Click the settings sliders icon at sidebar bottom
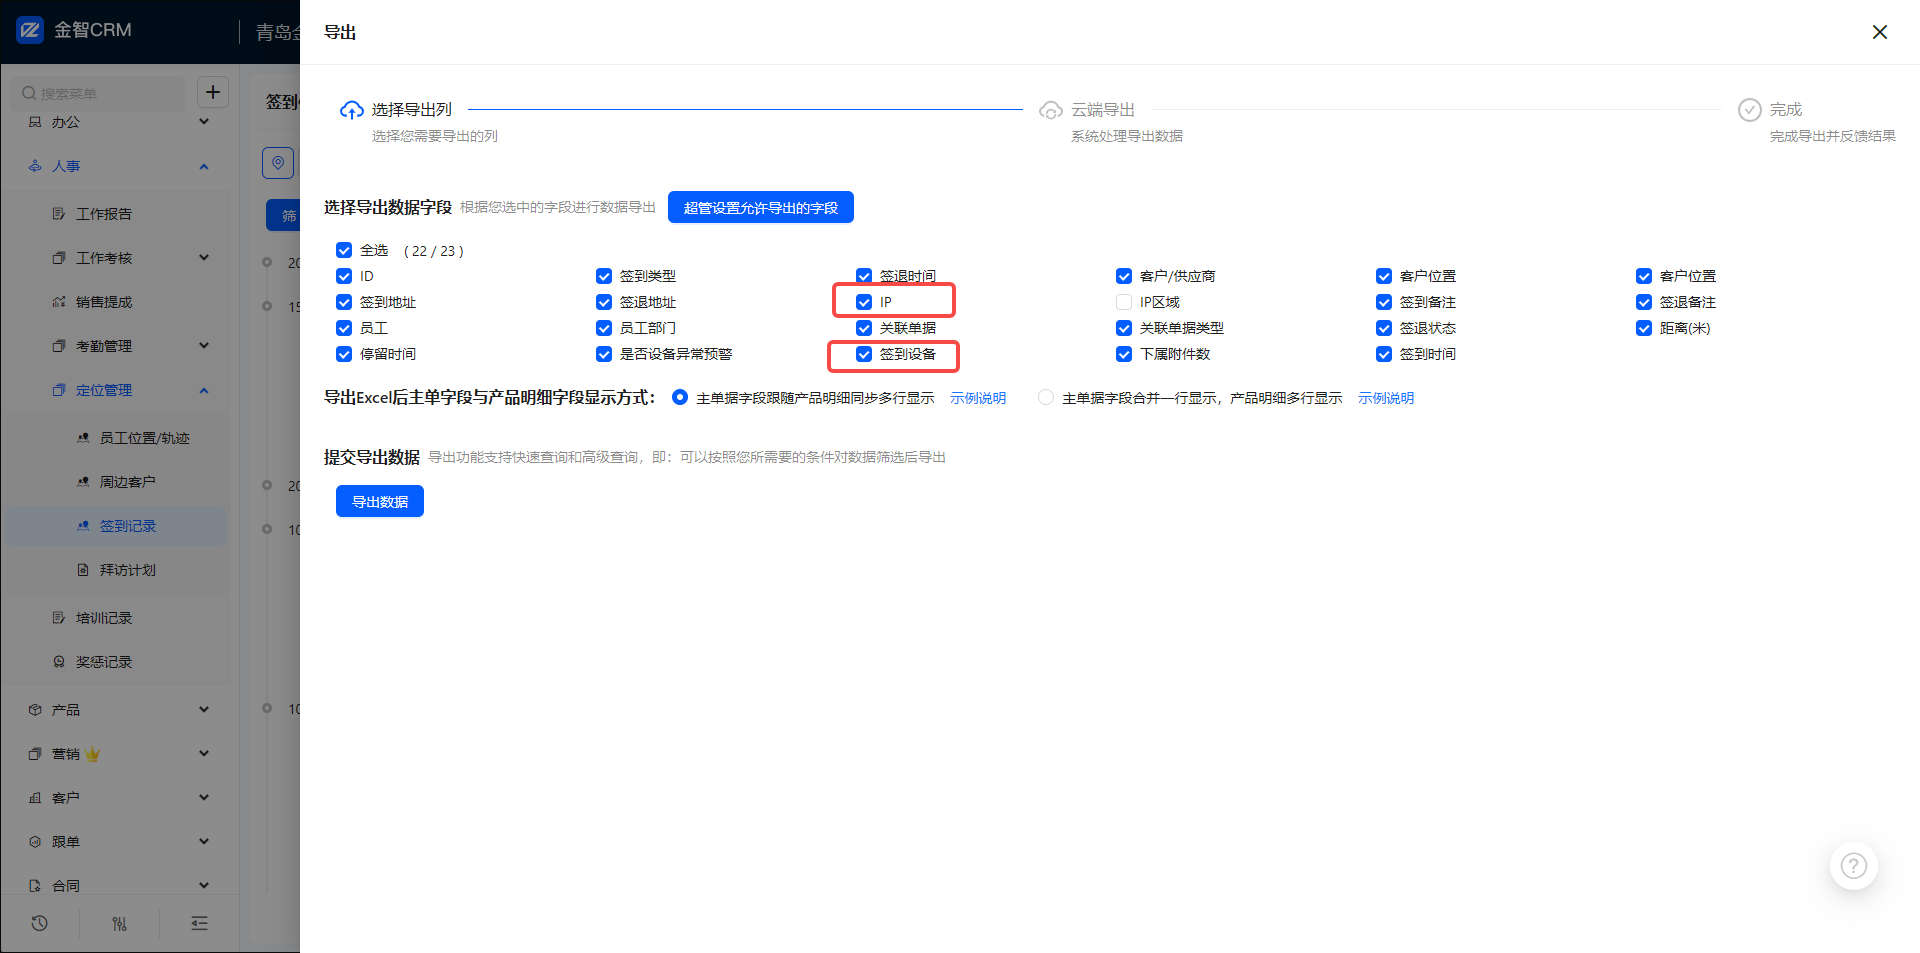1920x953 pixels. [x=120, y=923]
